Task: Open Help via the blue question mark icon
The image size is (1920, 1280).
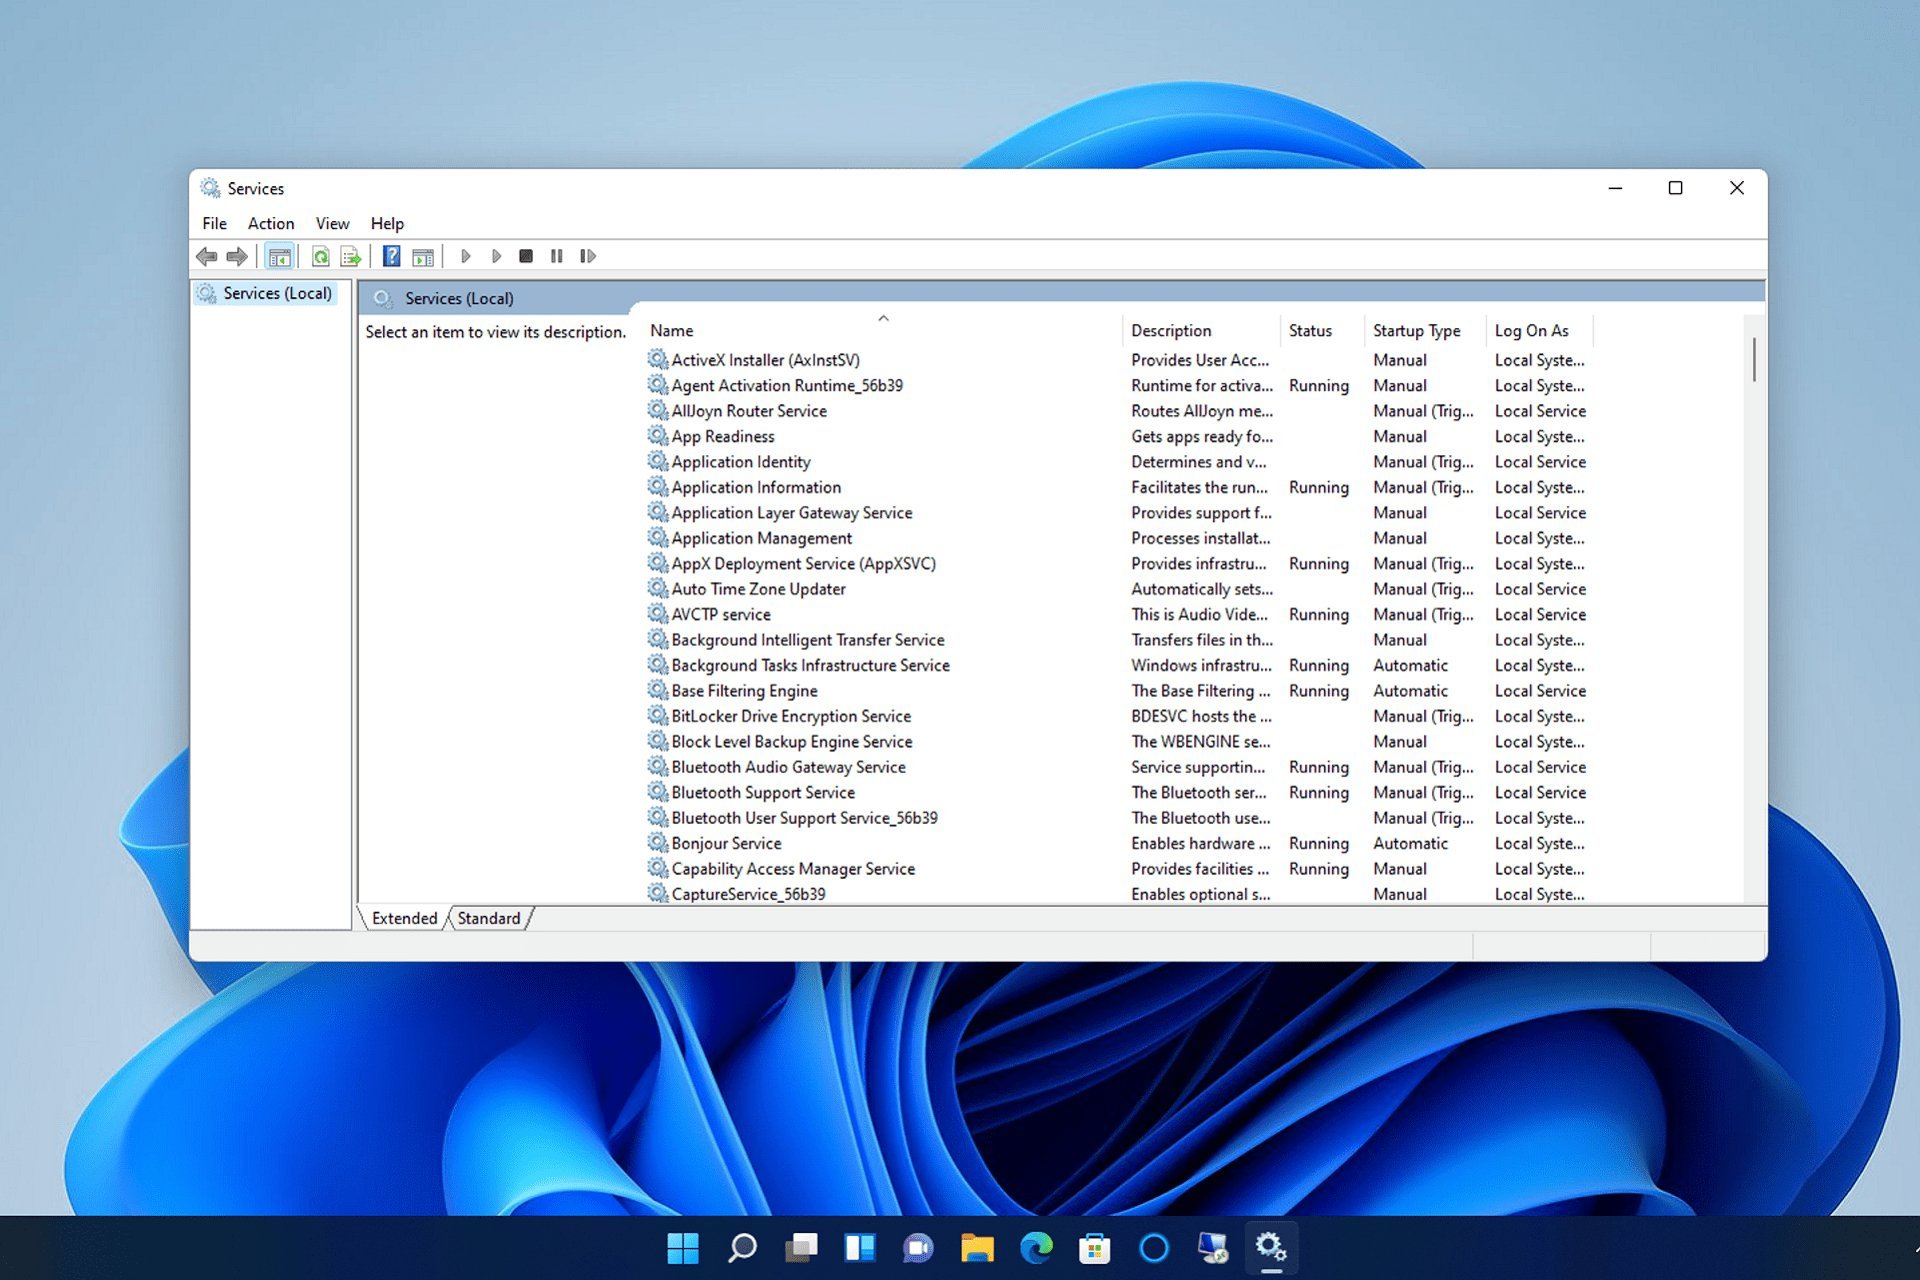Action: click(391, 257)
